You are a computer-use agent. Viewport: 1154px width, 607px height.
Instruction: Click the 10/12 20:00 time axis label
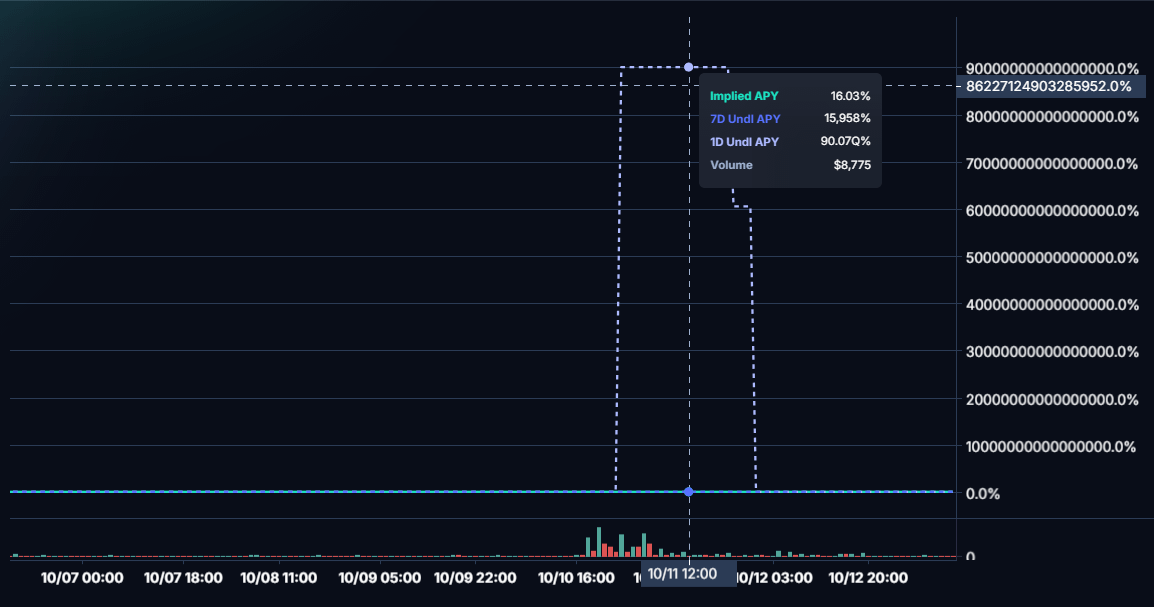pyautogui.click(x=868, y=578)
